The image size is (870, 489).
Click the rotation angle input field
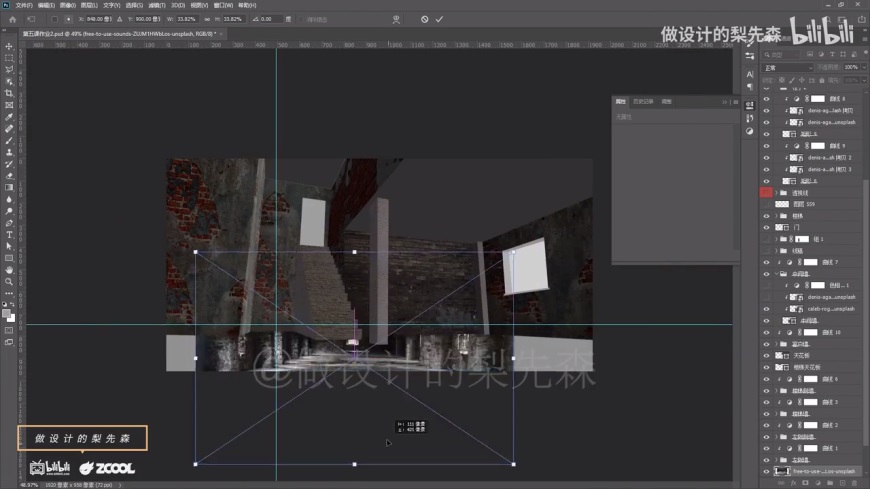[x=271, y=19]
